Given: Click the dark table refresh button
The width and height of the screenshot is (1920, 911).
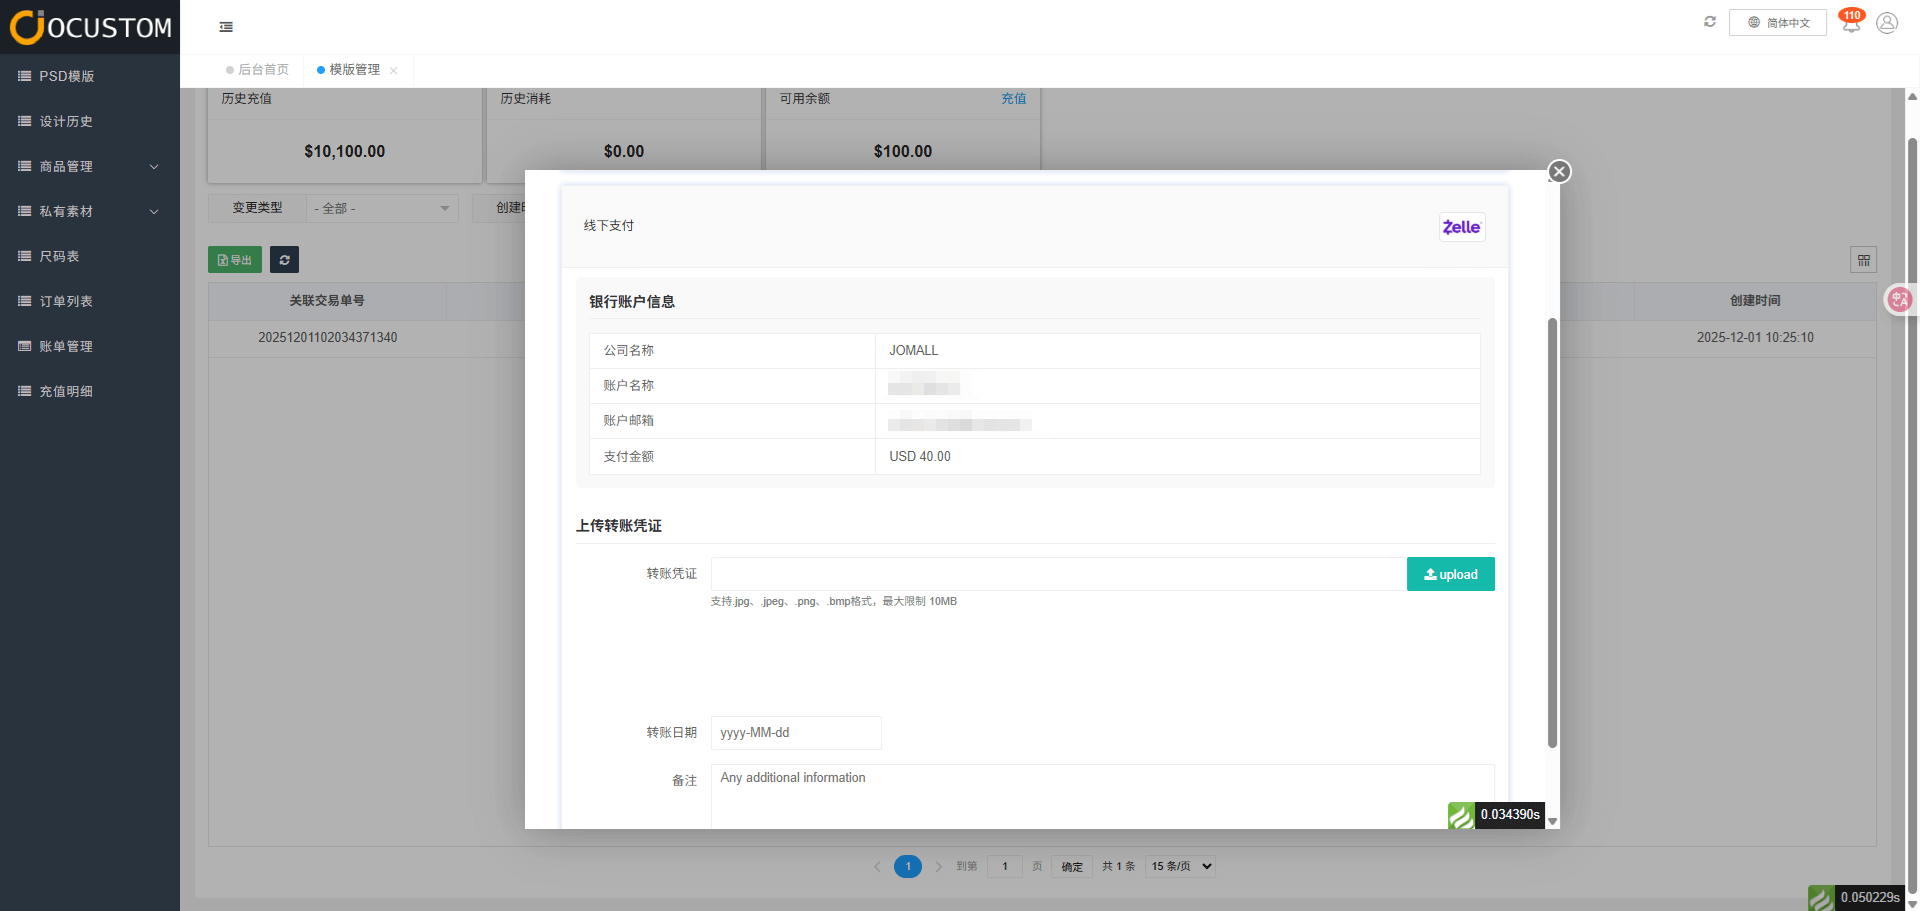Looking at the screenshot, I should pos(284,260).
